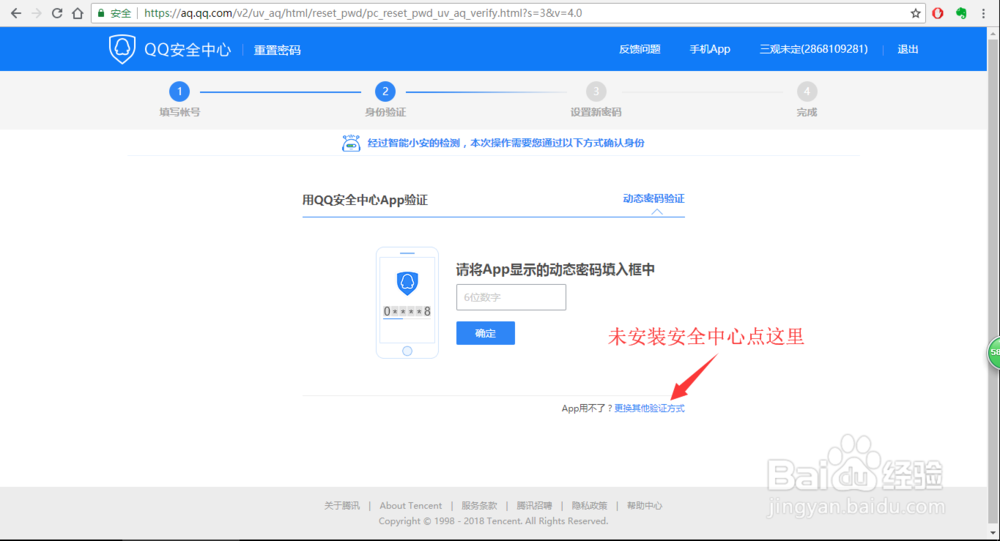This screenshot has width=1000, height=541.
Task: Click the scrollbar up arrow
Action: click(993, 33)
